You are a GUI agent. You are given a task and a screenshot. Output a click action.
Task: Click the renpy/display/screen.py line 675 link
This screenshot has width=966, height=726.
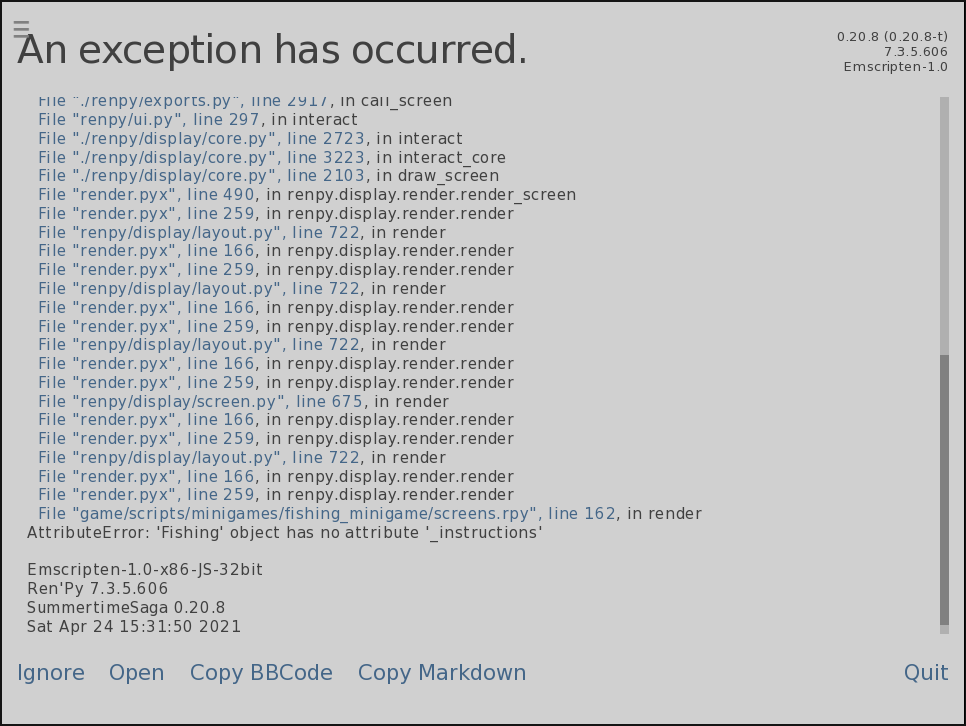200,402
